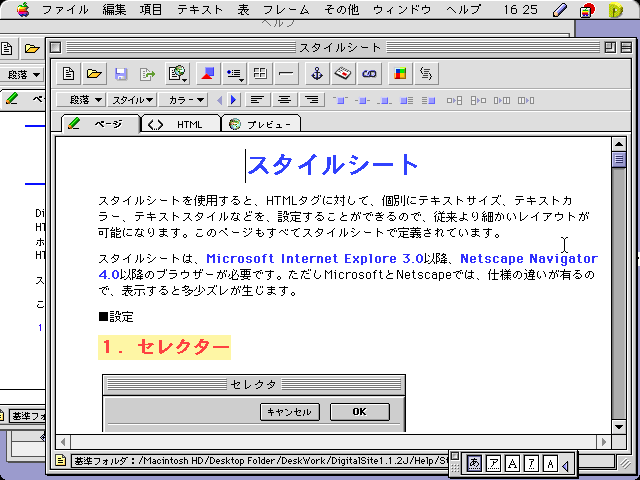
Task: Align text right
Action: tap(312, 100)
